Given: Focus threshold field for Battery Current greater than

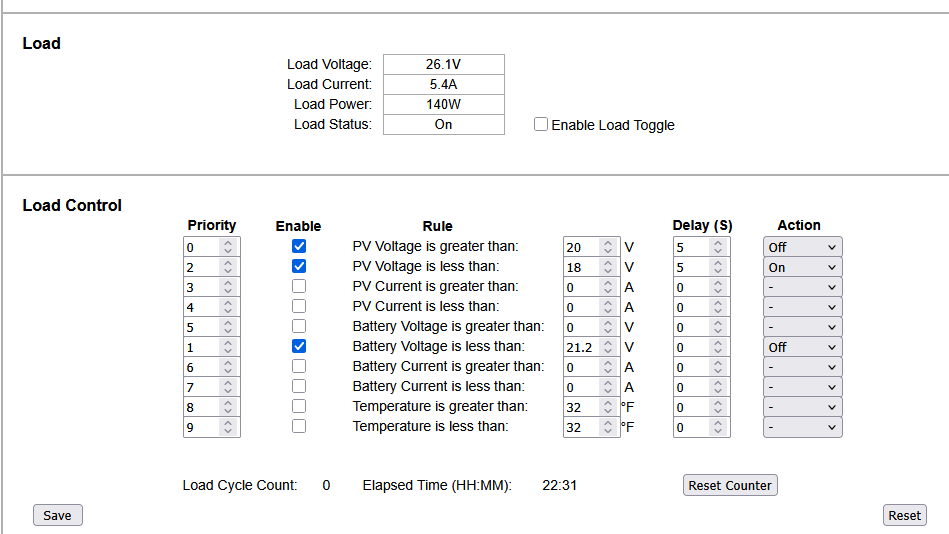Looking at the screenshot, I should point(591,367).
